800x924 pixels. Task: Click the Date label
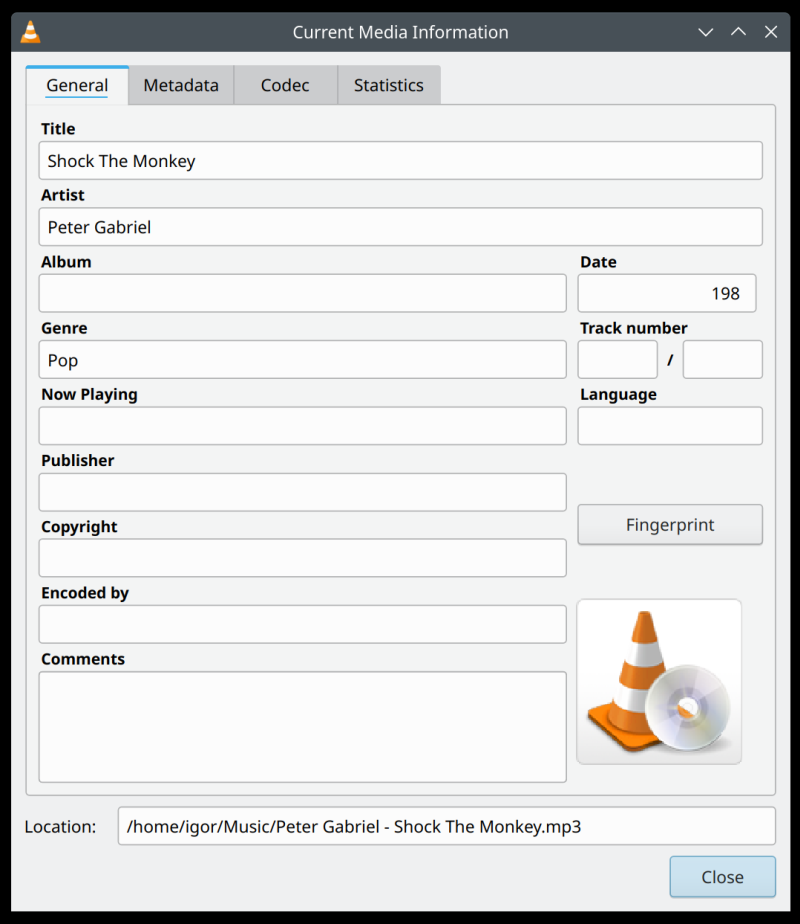click(x=599, y=262)
